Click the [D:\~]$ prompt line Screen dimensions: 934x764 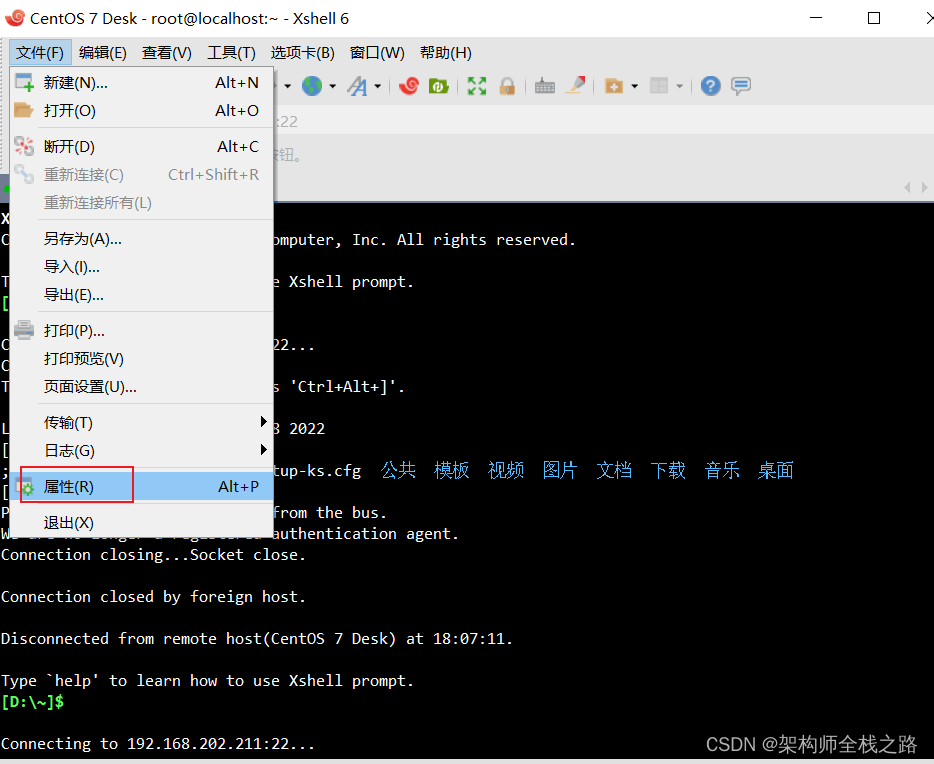32,701
